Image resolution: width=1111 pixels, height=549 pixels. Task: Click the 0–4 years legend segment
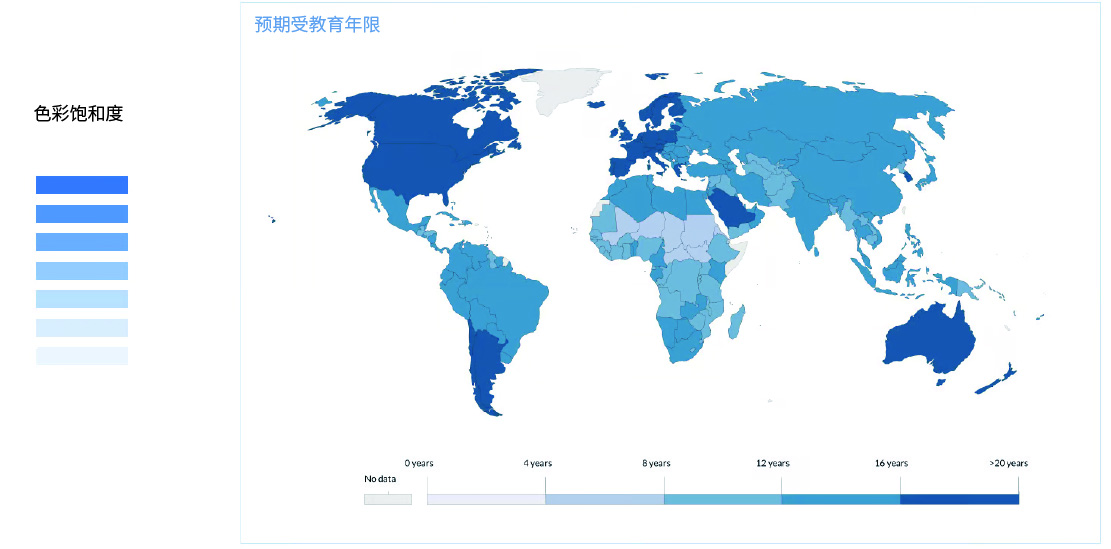tap(486, 499)
